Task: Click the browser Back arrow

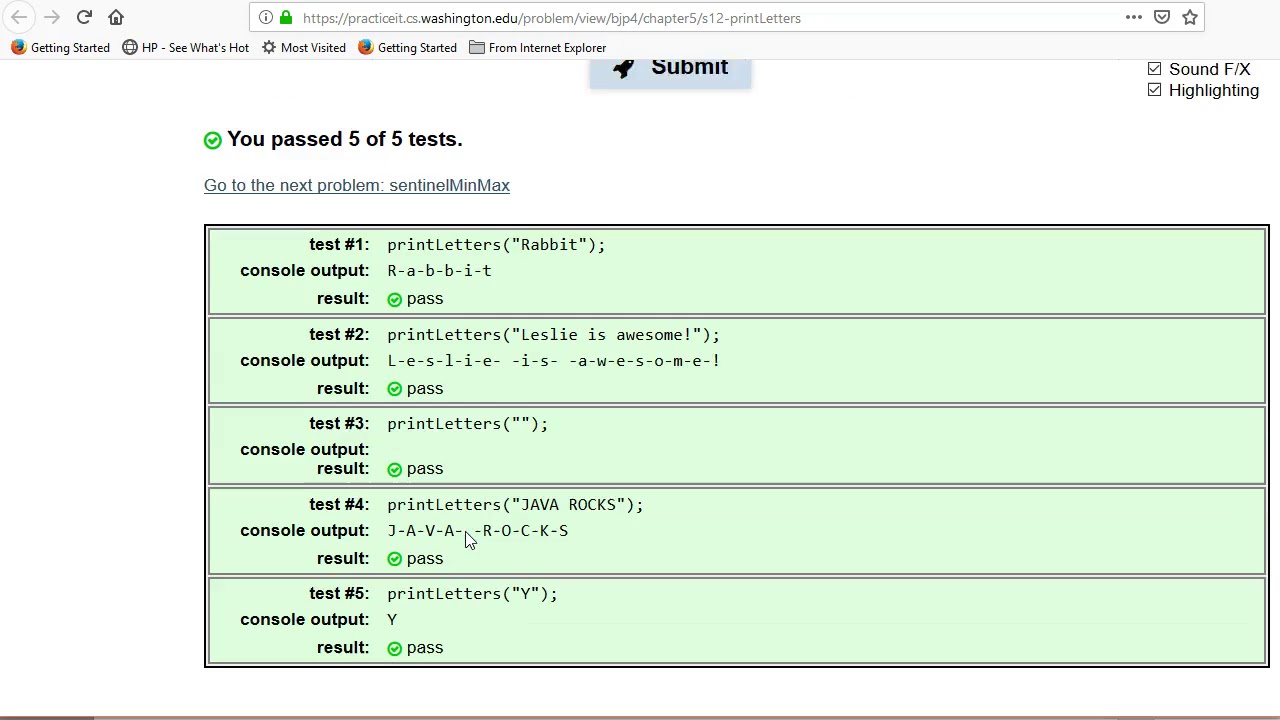Action: click(19, 17)
